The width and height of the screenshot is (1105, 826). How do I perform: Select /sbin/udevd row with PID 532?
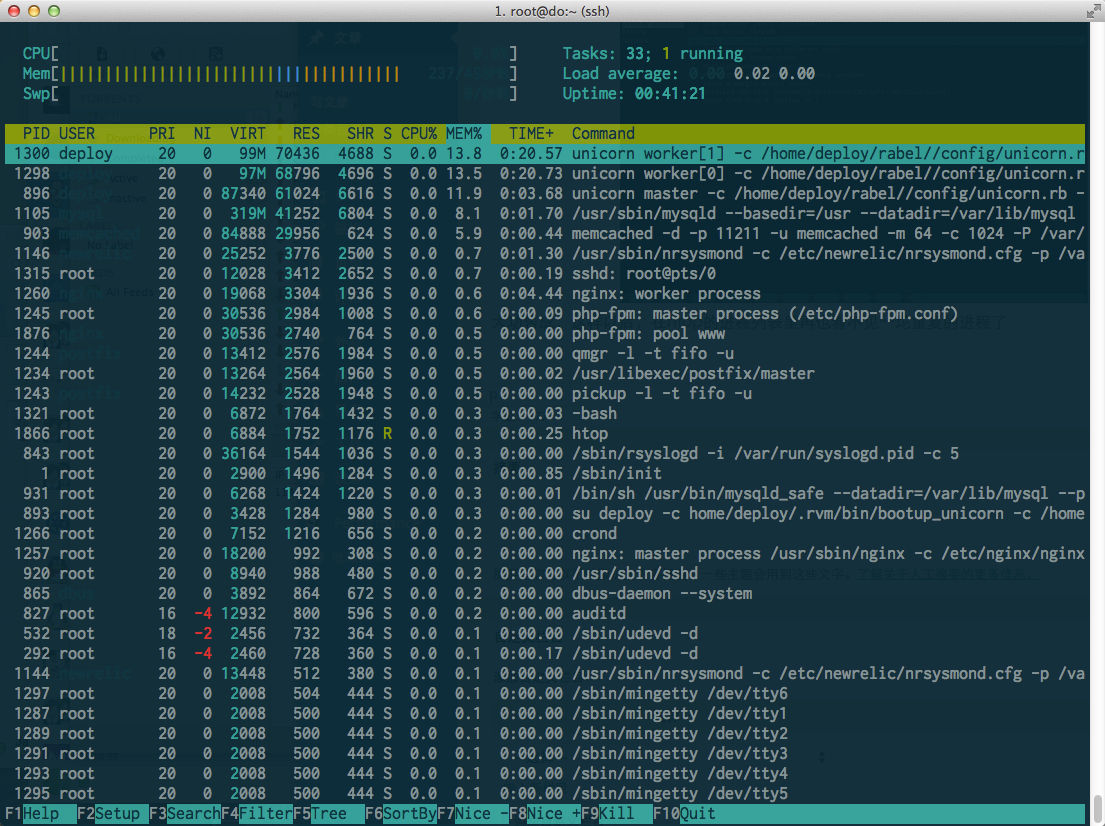(545, 634)
